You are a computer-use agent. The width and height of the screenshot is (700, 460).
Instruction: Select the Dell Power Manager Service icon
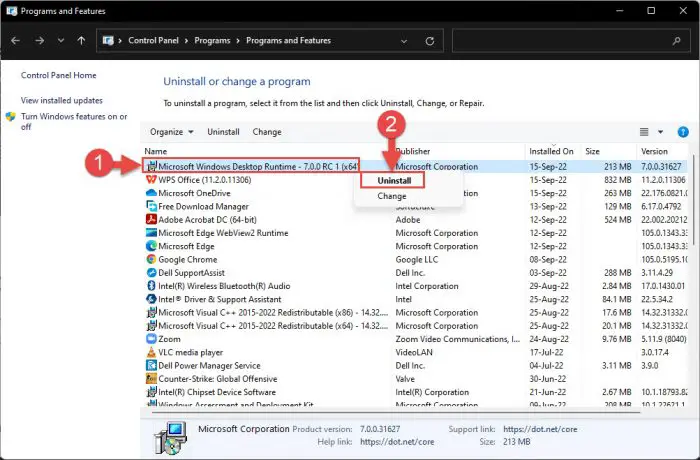(151, 365)
